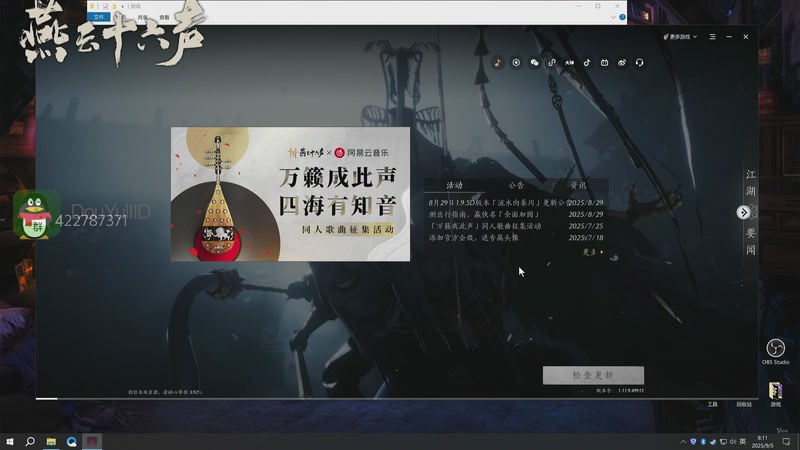800x450 pixels.
Task: Open the WeChat icon in launcher
Action: pyautogui.click(x=534, y=63)
